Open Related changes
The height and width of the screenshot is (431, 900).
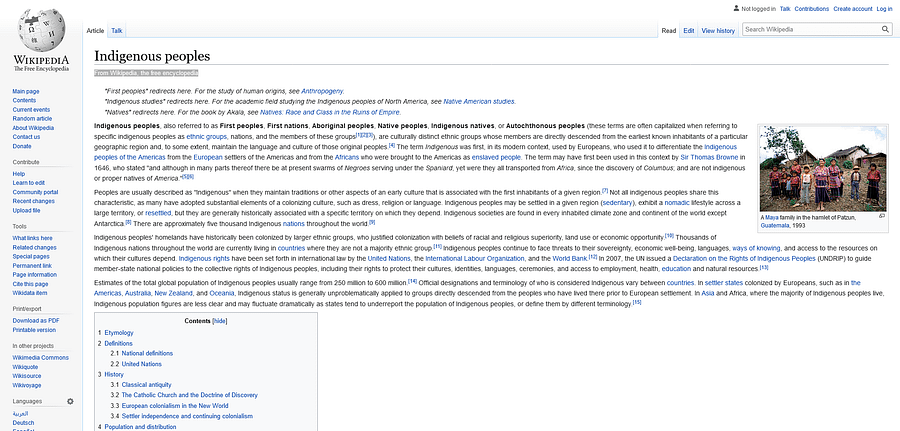(x=34, y=247)
